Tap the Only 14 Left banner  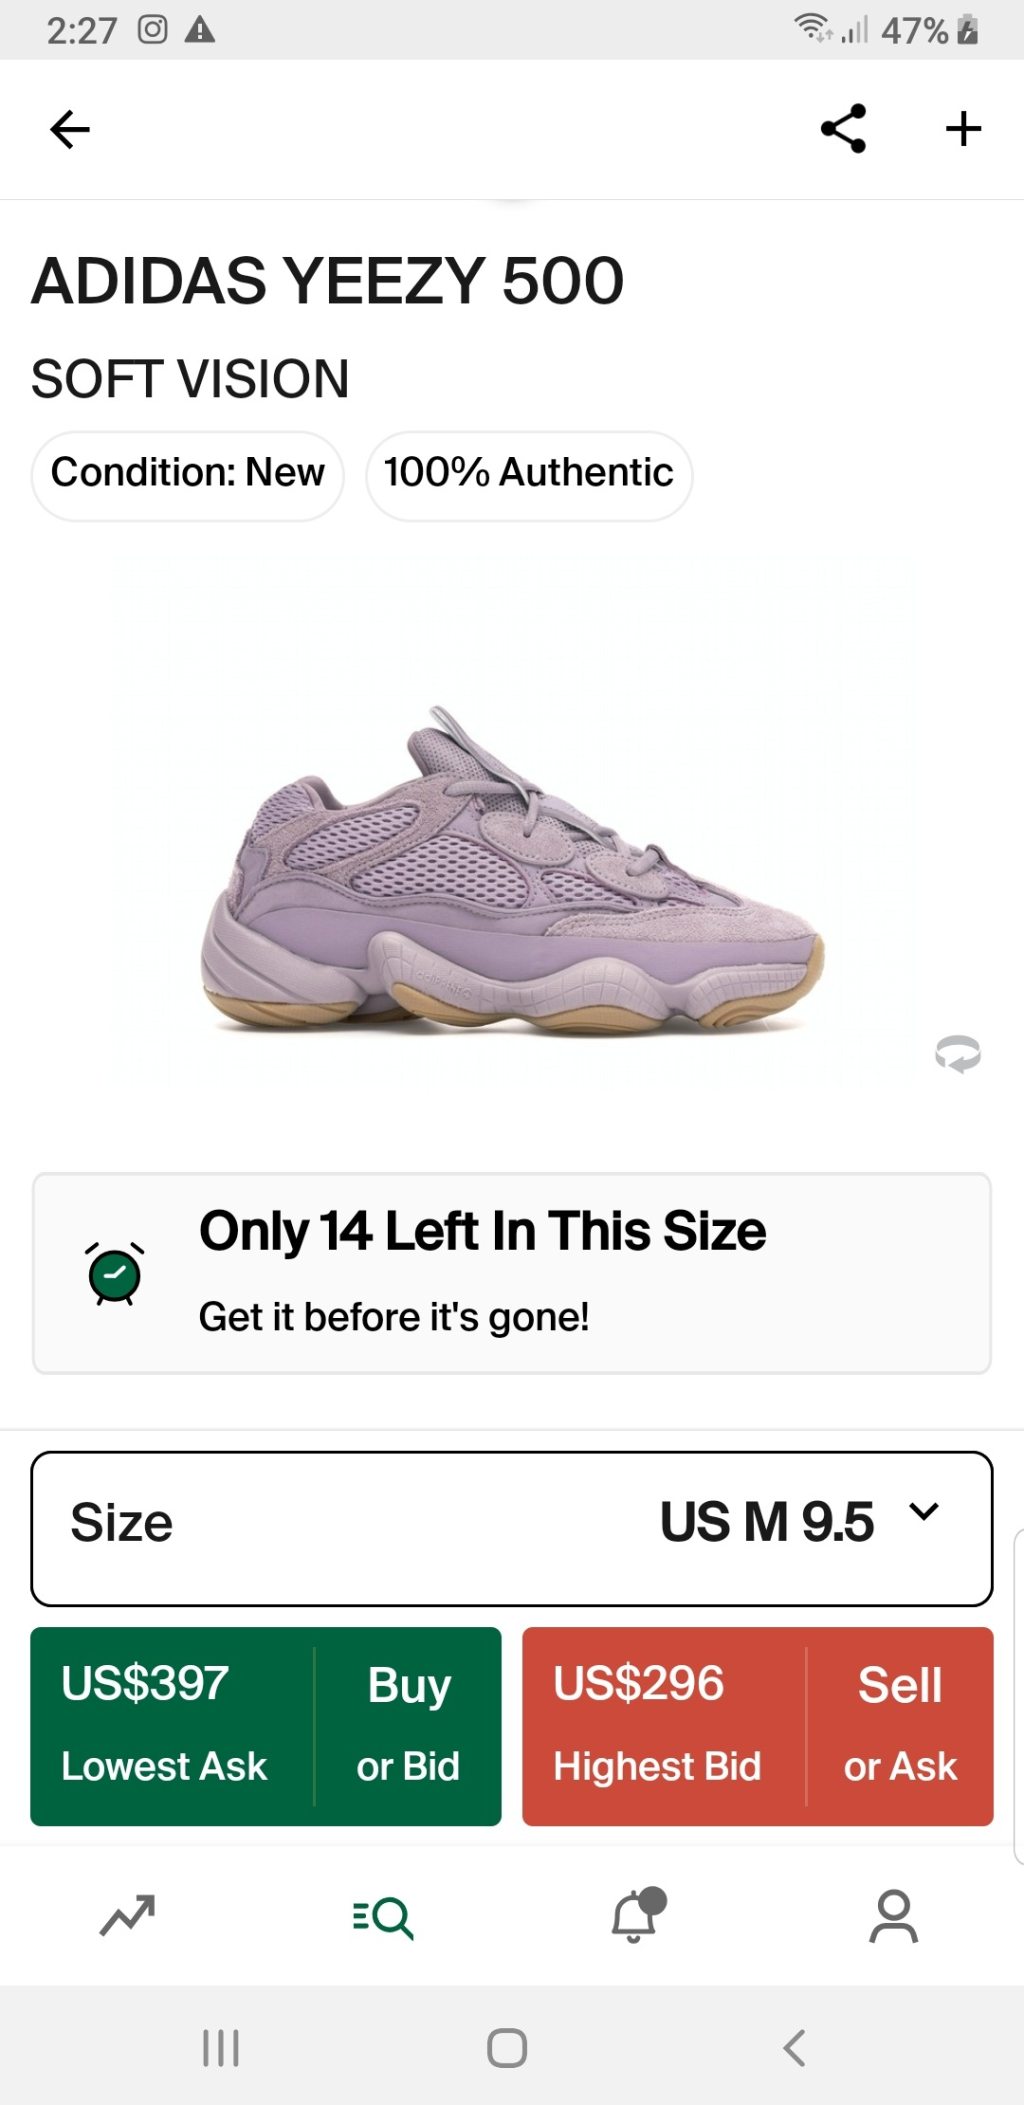pyautogui.click(x=511, y=1272)
